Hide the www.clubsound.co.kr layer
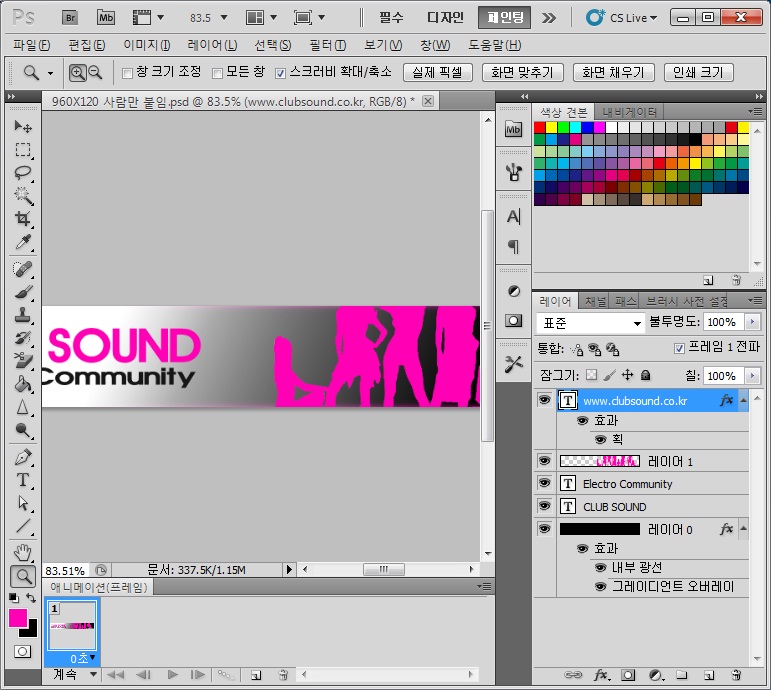The width and height of the screenshot is (771, 690). [544, 399]
